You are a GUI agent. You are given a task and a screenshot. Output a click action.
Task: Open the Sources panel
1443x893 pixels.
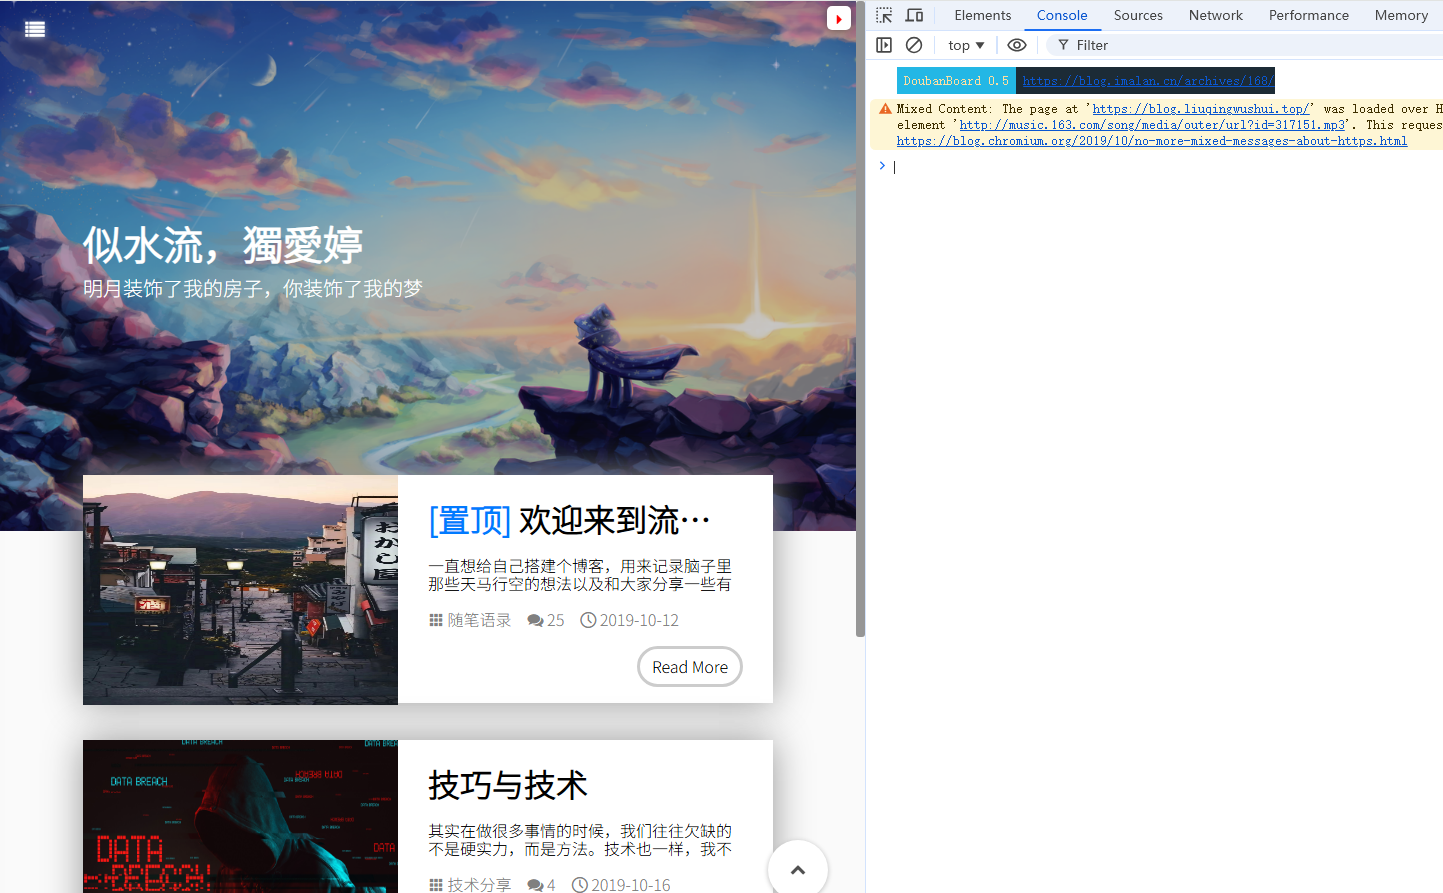pos(1137,15)
